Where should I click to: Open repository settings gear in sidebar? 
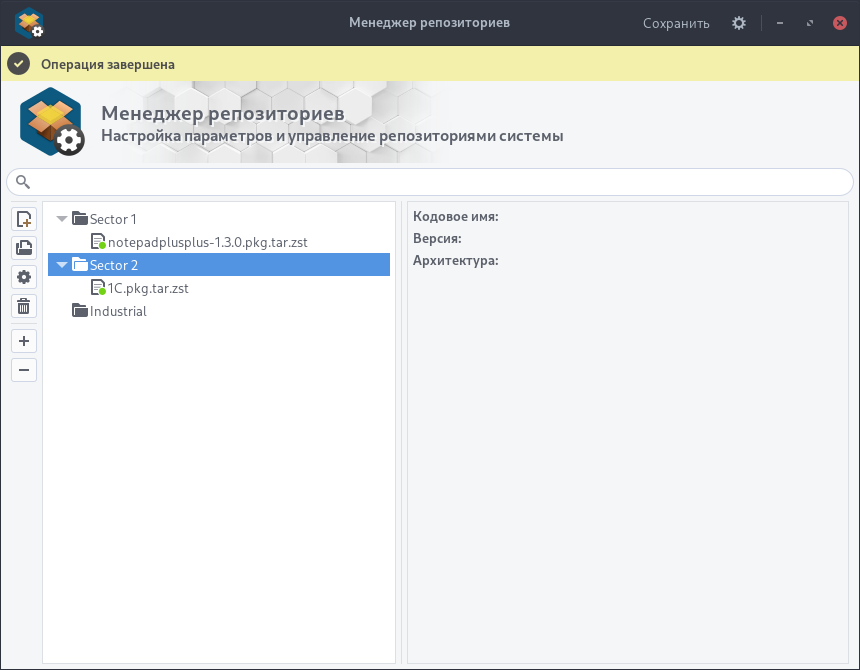tap(24, 277)
